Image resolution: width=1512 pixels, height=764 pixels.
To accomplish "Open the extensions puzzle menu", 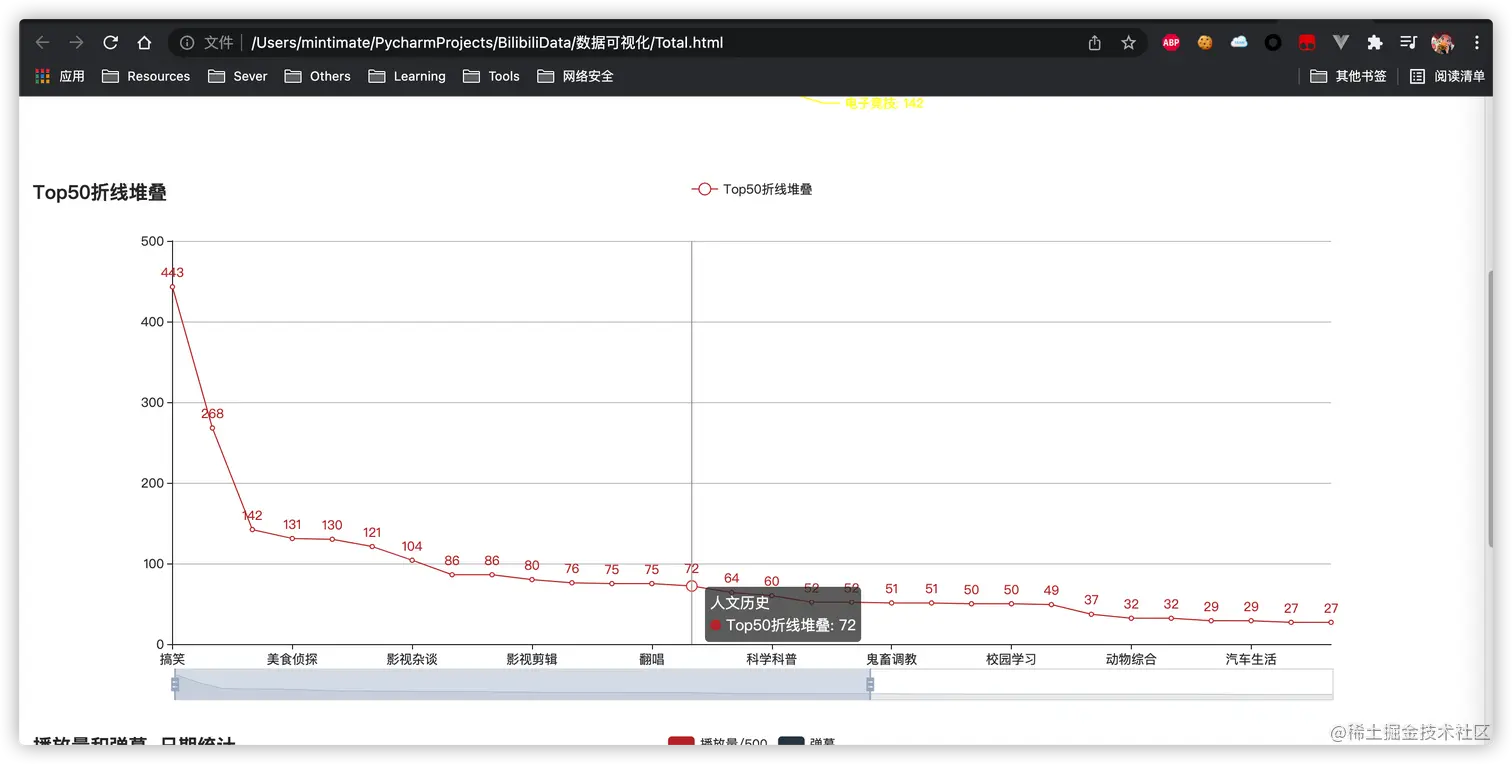I will [x=1375, y=43].
